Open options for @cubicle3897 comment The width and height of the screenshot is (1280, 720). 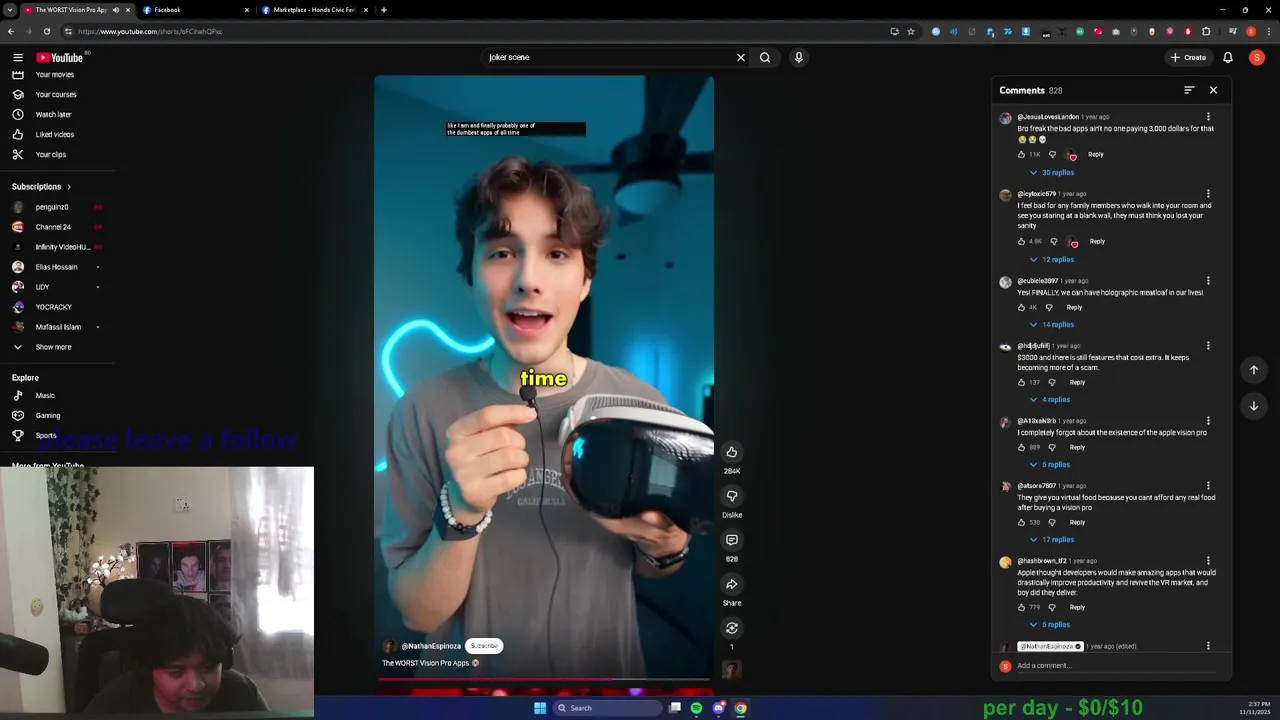(1208, 281)
